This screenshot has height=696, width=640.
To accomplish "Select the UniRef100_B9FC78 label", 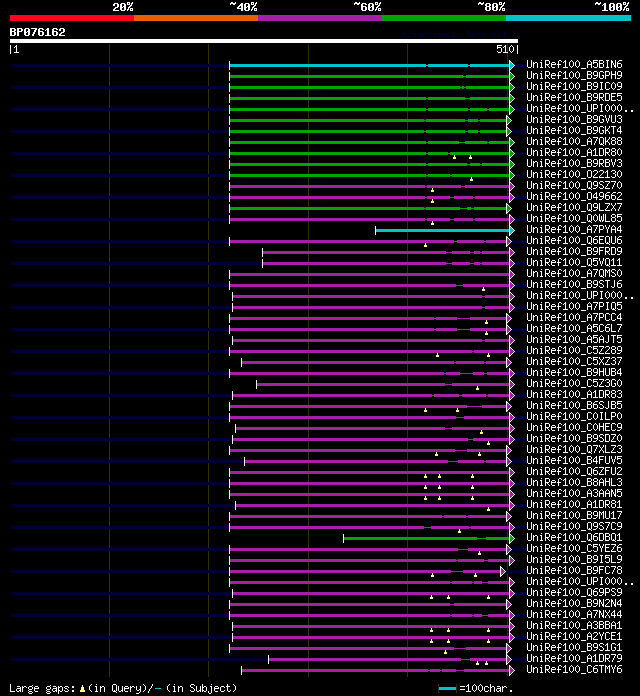I will click(574, 570).
